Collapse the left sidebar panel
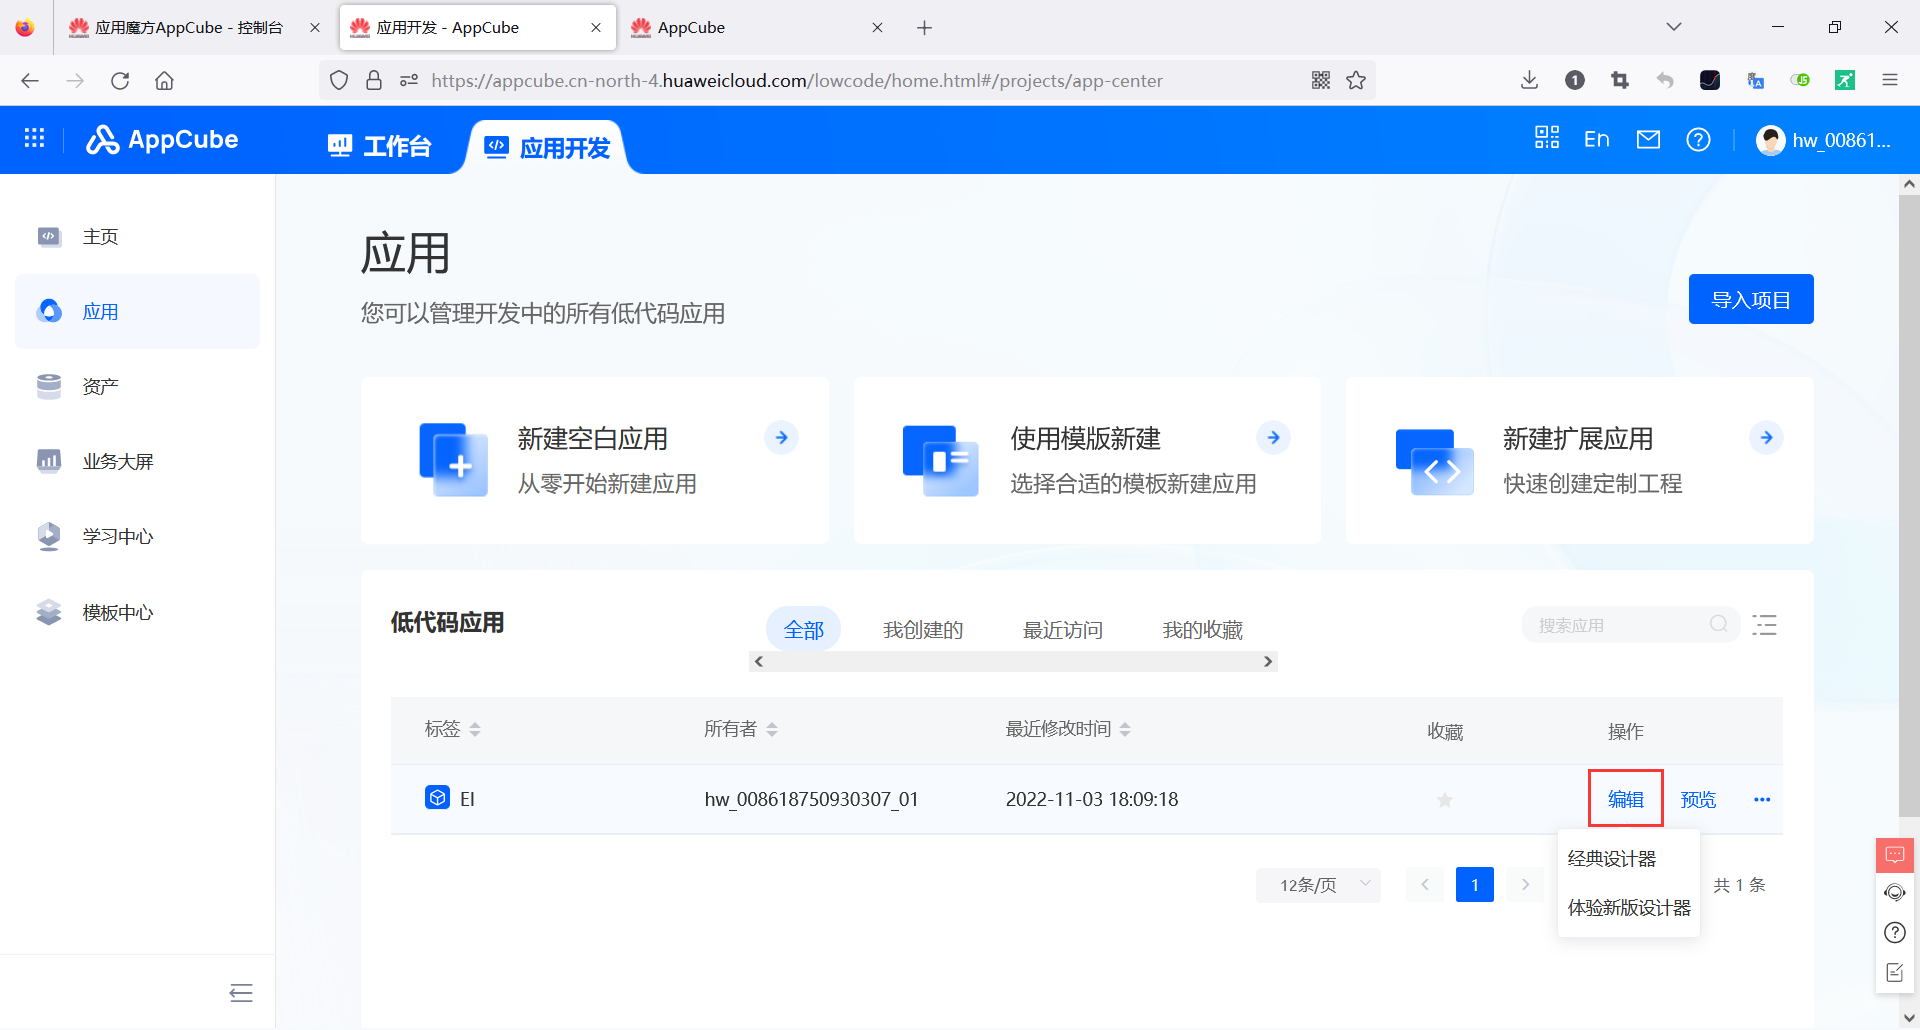This screenshot has height=1030, width=1920. click(240, 992)
